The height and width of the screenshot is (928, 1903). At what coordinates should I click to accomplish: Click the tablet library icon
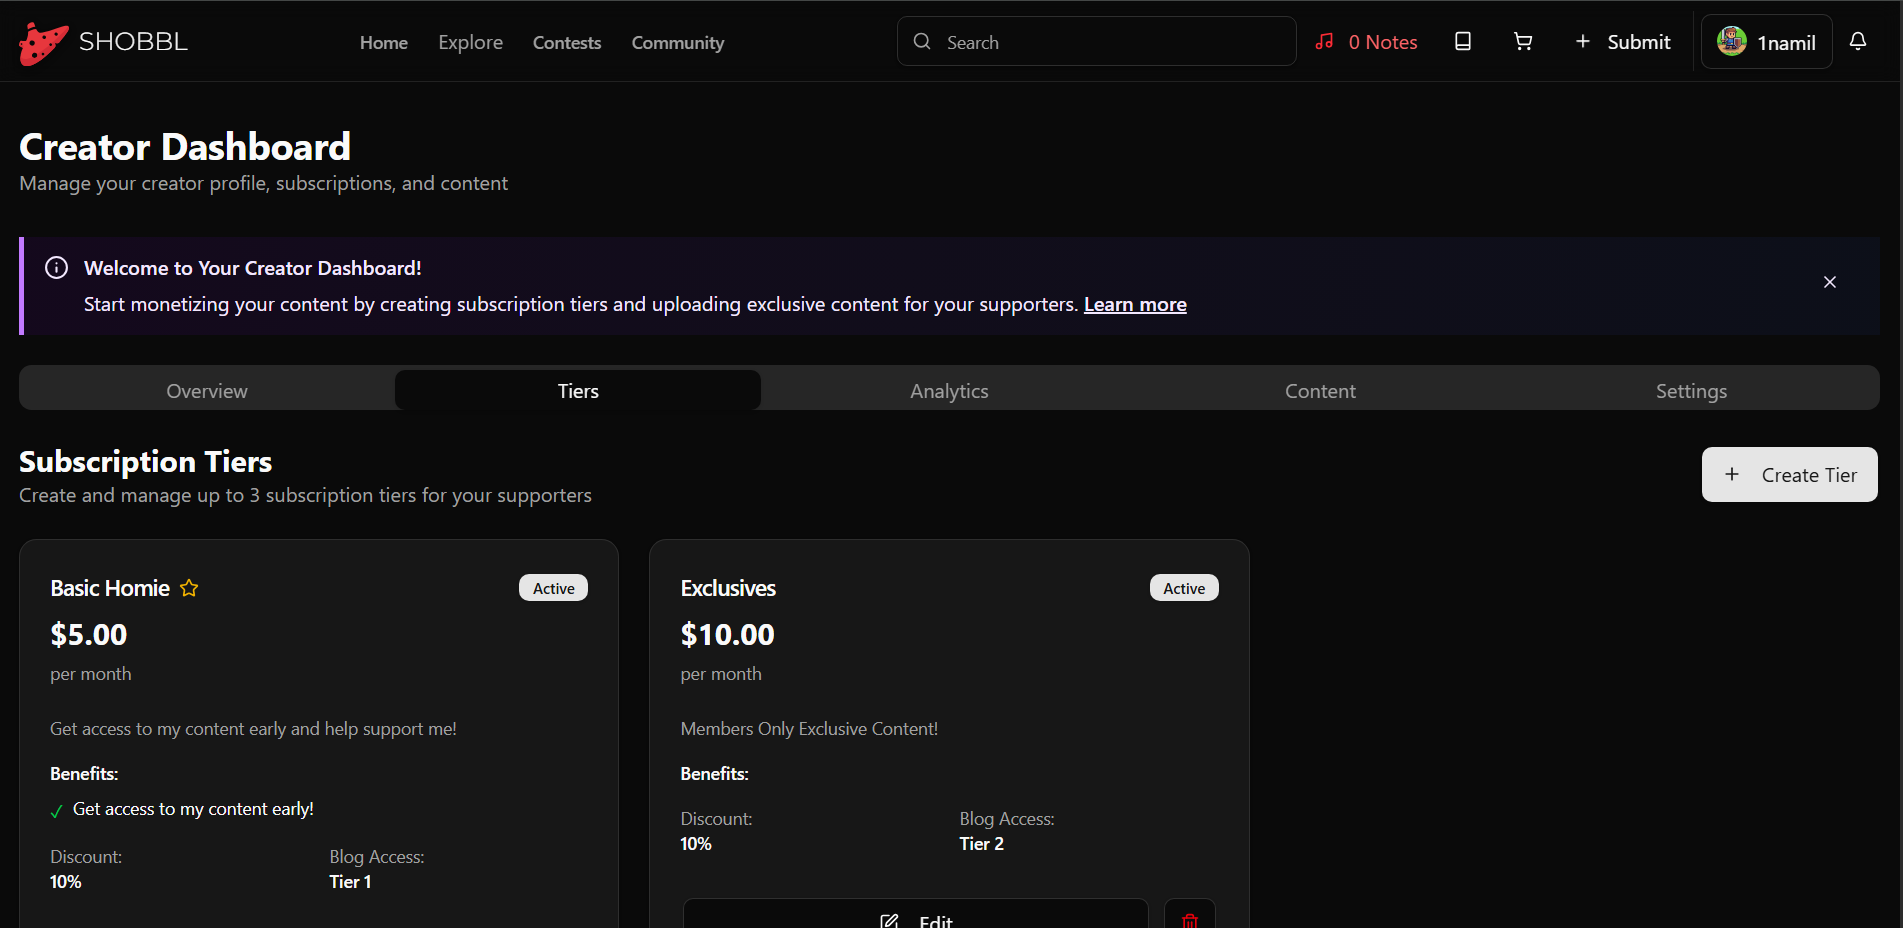coord(1462,41)
